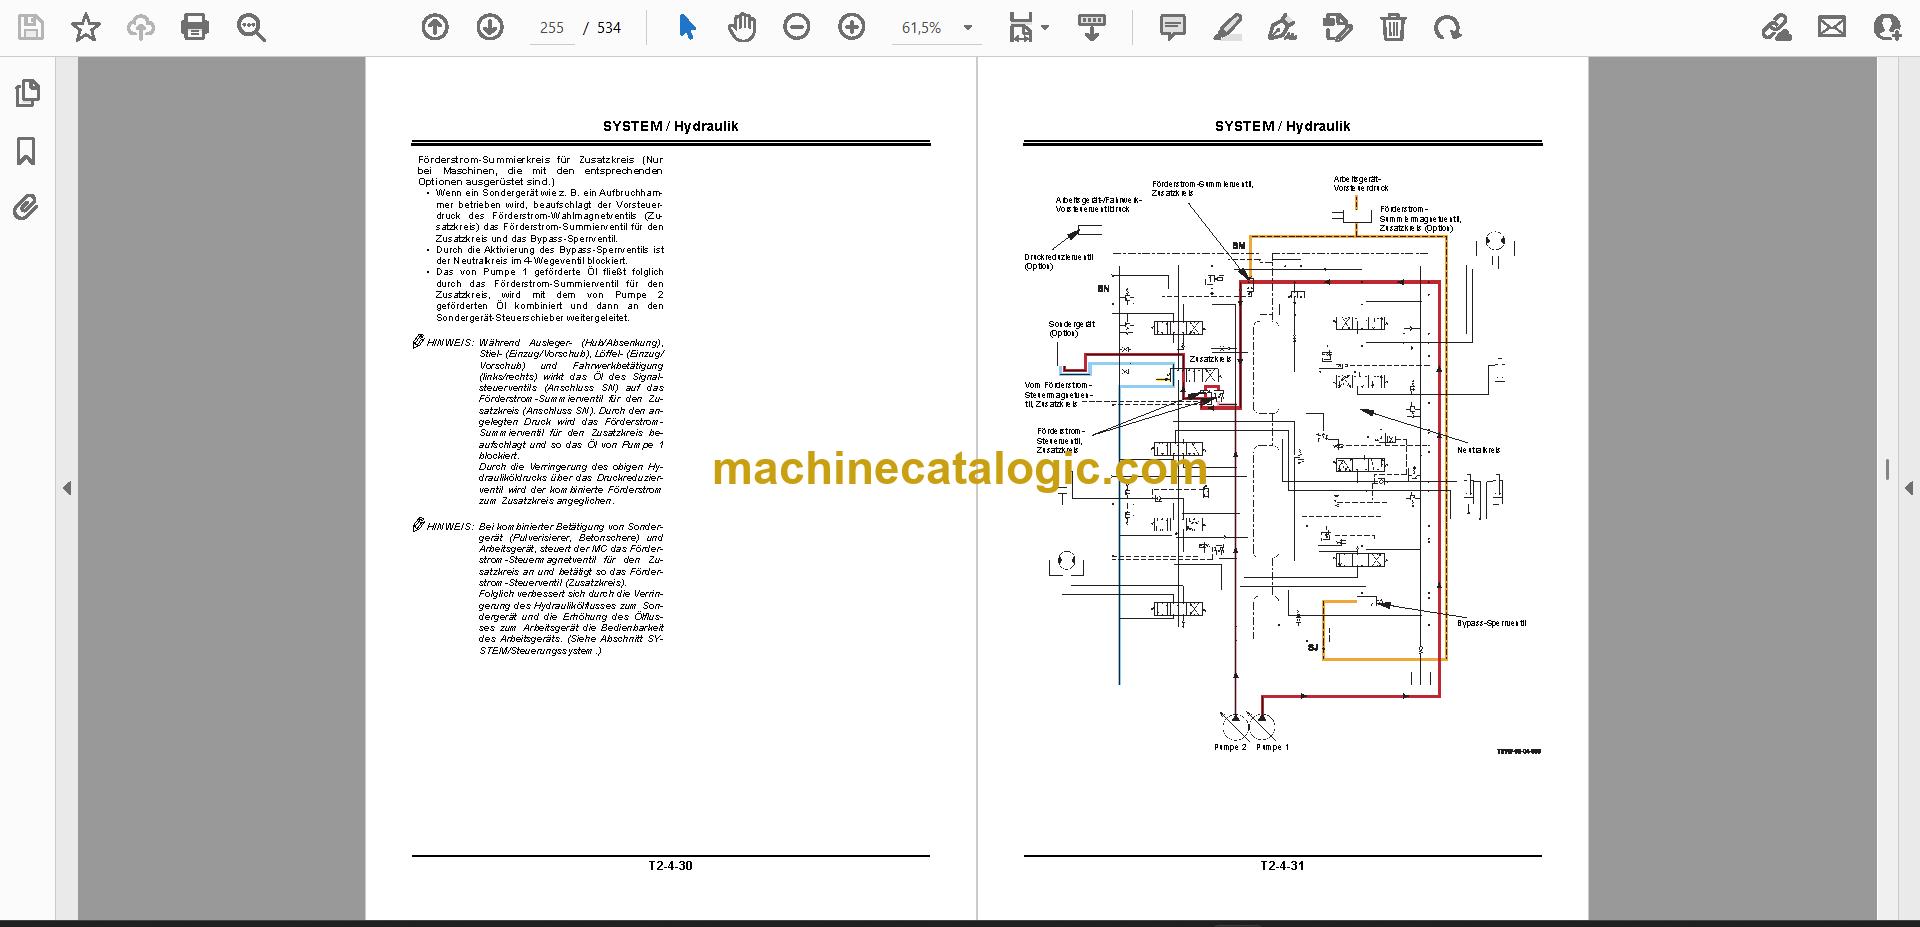Click the page number field showing 255

point(552,28)
